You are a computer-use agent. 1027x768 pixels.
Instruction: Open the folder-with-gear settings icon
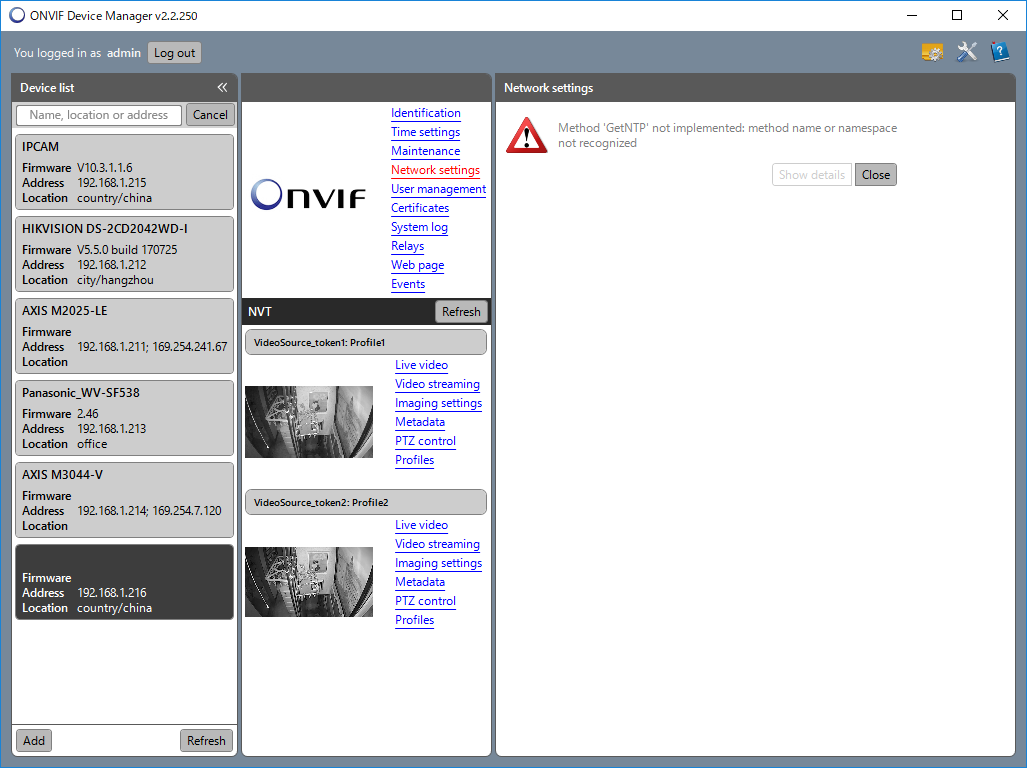click(932, 52)
